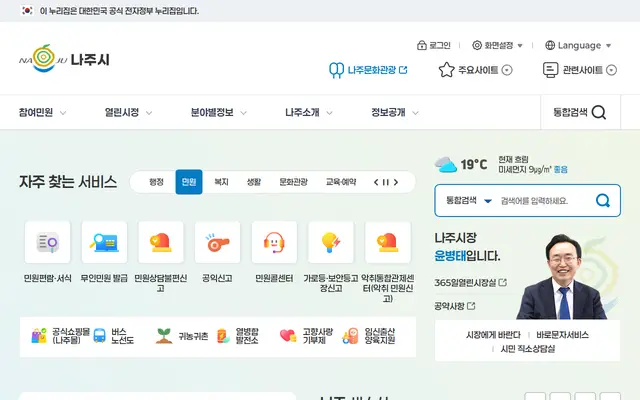640x400 pixels.
Task: Click the Korean flag government notice icon
Action: pyautogui.click(x=27, y=11)
